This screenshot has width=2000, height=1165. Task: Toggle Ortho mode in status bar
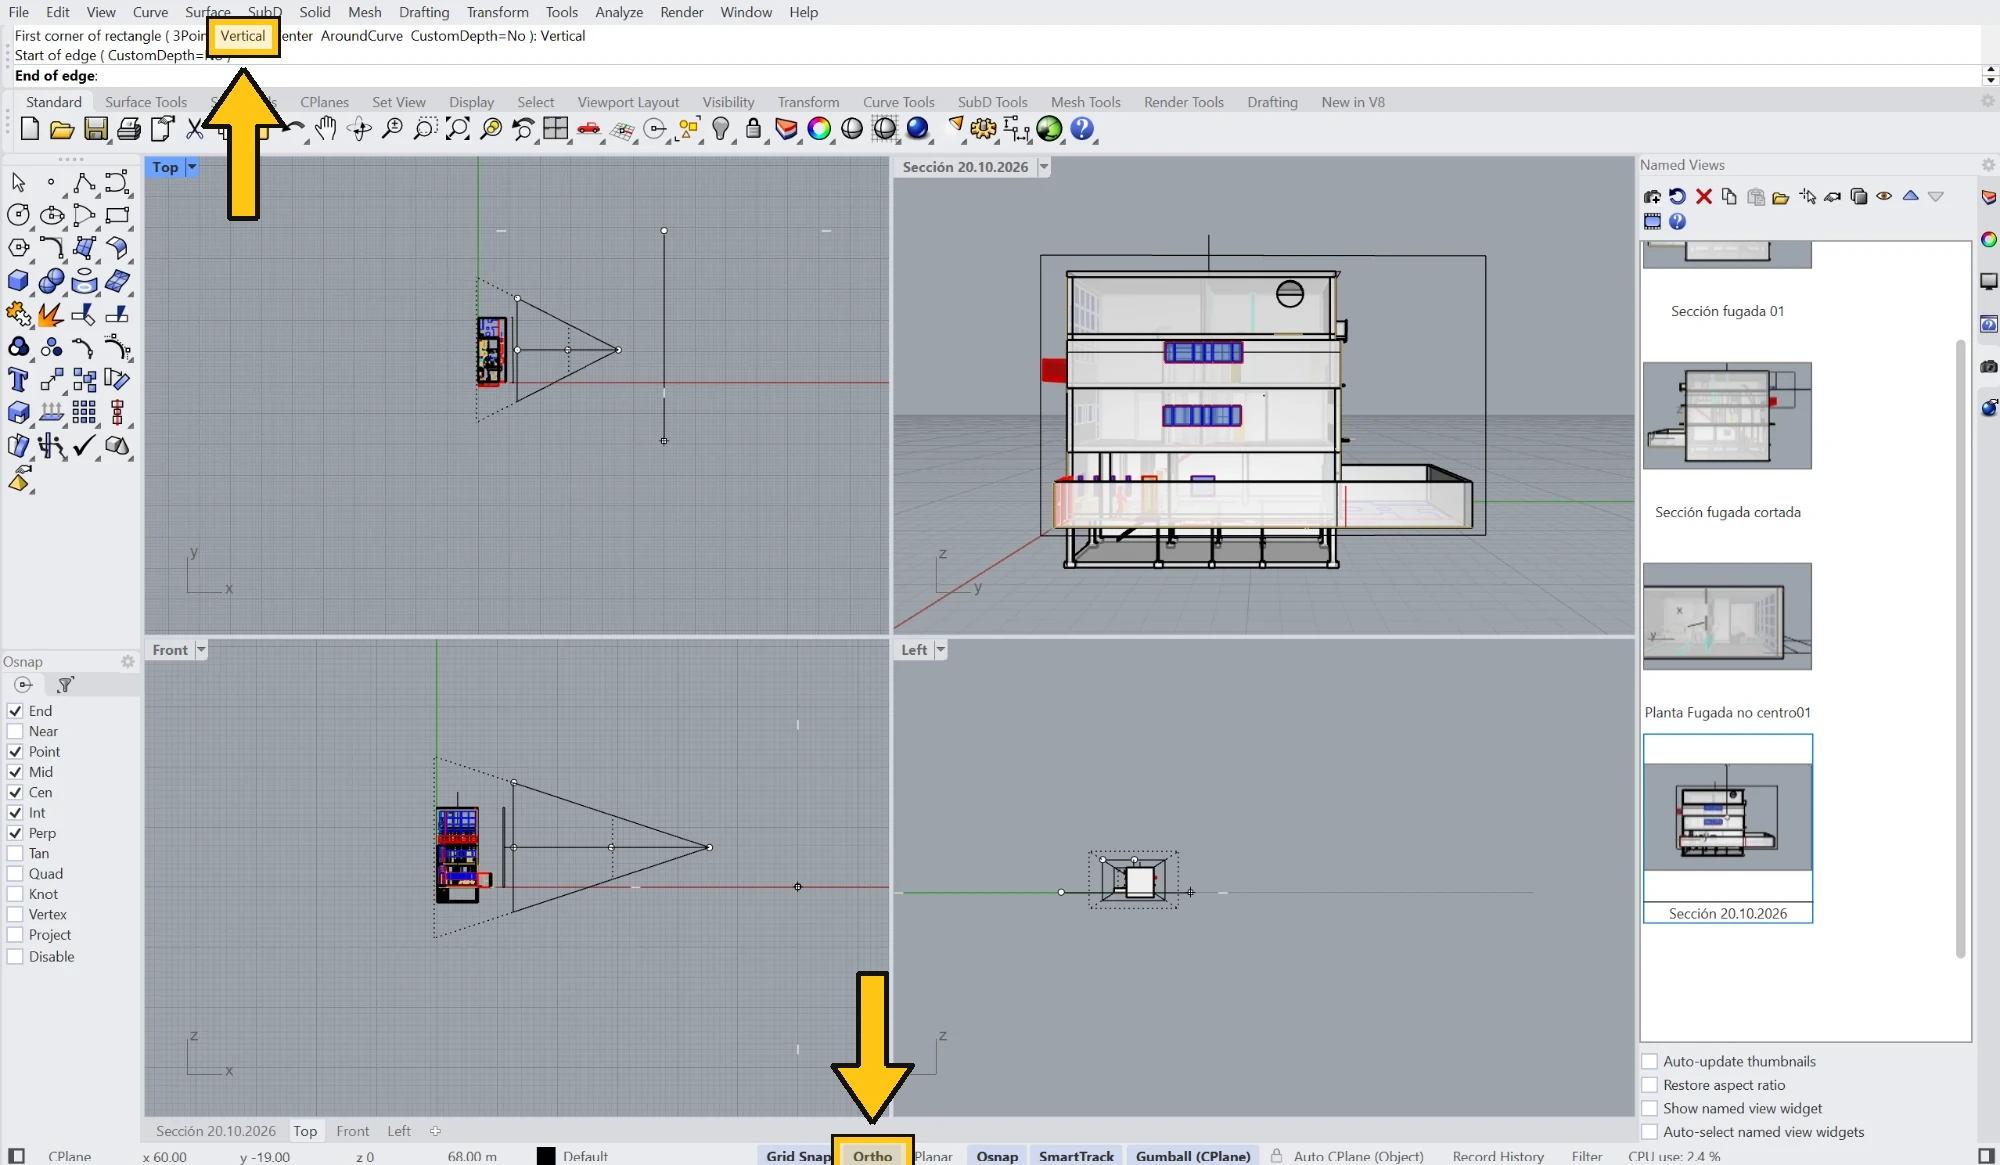(x=872, y=1156)
